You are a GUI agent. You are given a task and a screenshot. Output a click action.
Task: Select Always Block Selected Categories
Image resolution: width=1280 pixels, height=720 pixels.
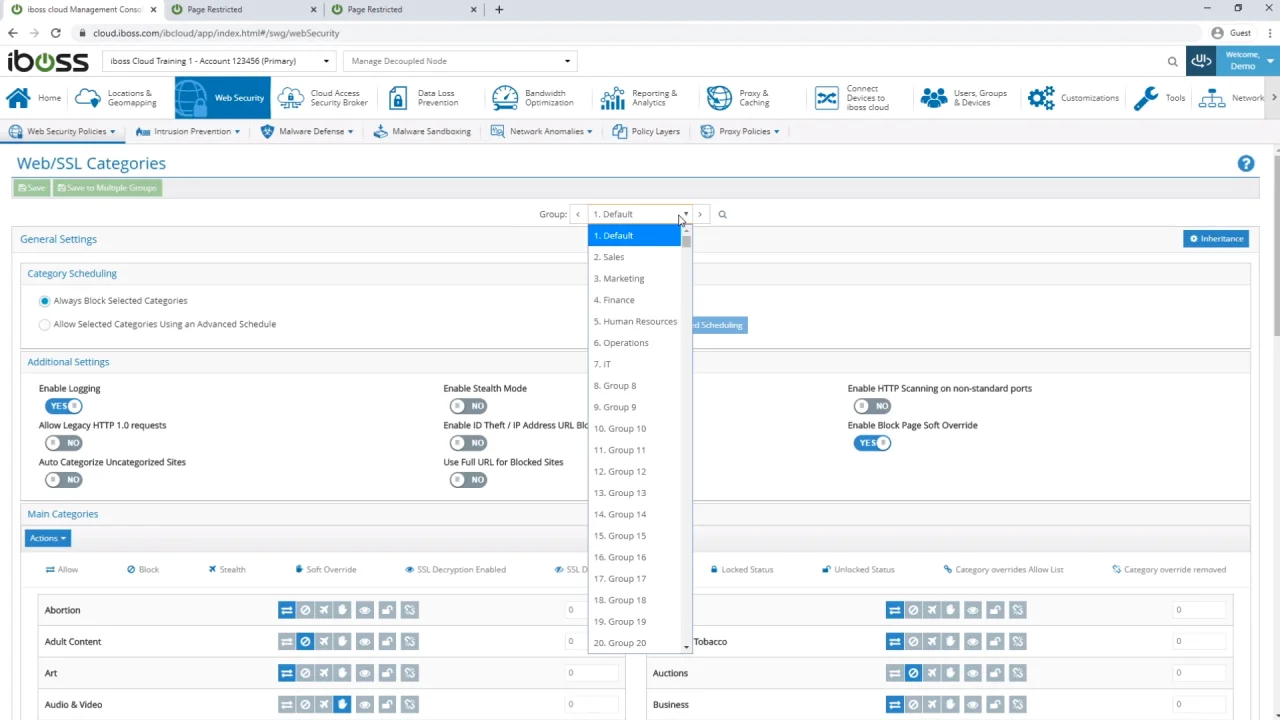click(44, 300)
